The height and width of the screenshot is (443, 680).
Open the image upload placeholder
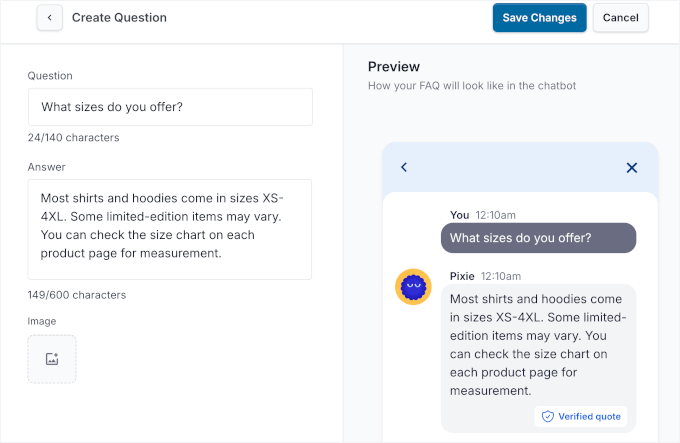coord(52,359)
